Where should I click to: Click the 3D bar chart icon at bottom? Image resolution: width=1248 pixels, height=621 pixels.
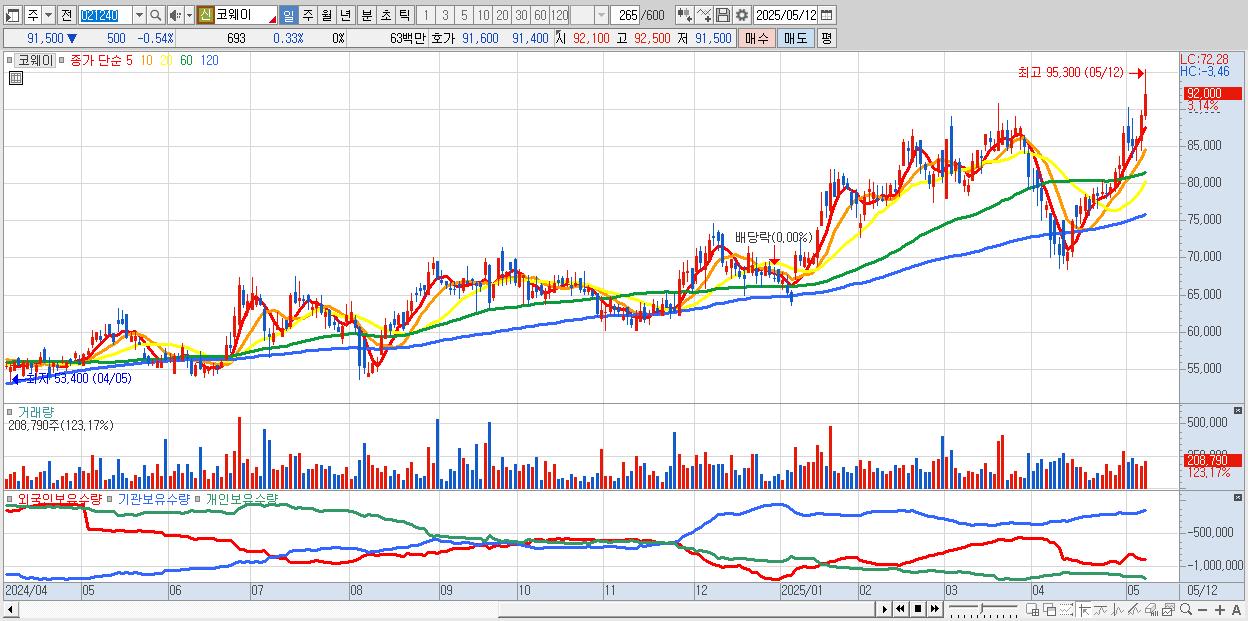point(1151,609)
